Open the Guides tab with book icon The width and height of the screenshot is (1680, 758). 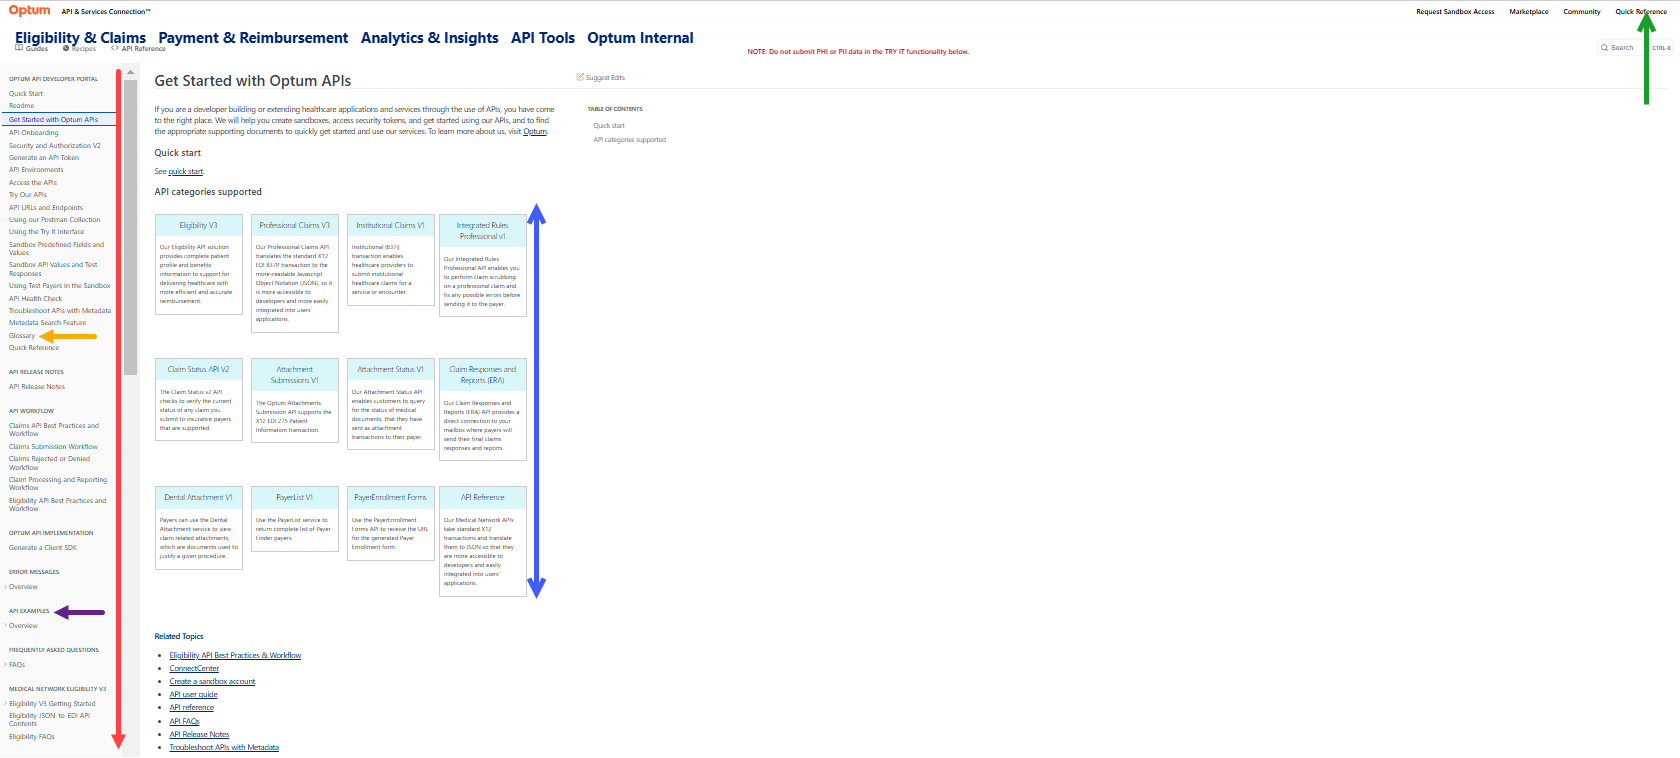tap(32, 48)
